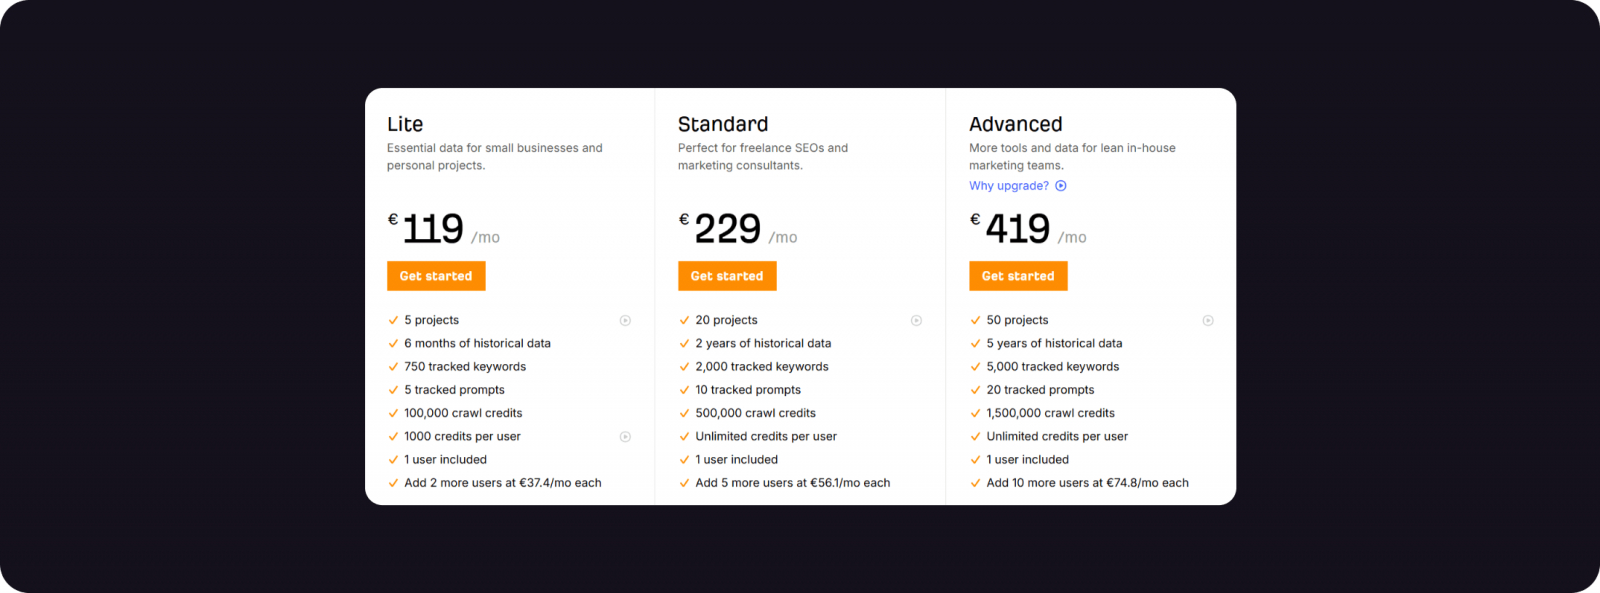Viewport: 1600px width, 593px height.
Task: Click the checkmark next to "2,000 tracked keywords"
Action: pos(684,367)
